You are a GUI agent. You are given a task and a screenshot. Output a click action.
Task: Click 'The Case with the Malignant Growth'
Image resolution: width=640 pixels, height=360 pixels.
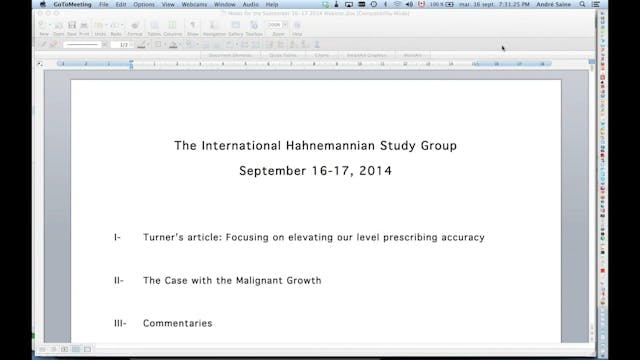point(232,280)
